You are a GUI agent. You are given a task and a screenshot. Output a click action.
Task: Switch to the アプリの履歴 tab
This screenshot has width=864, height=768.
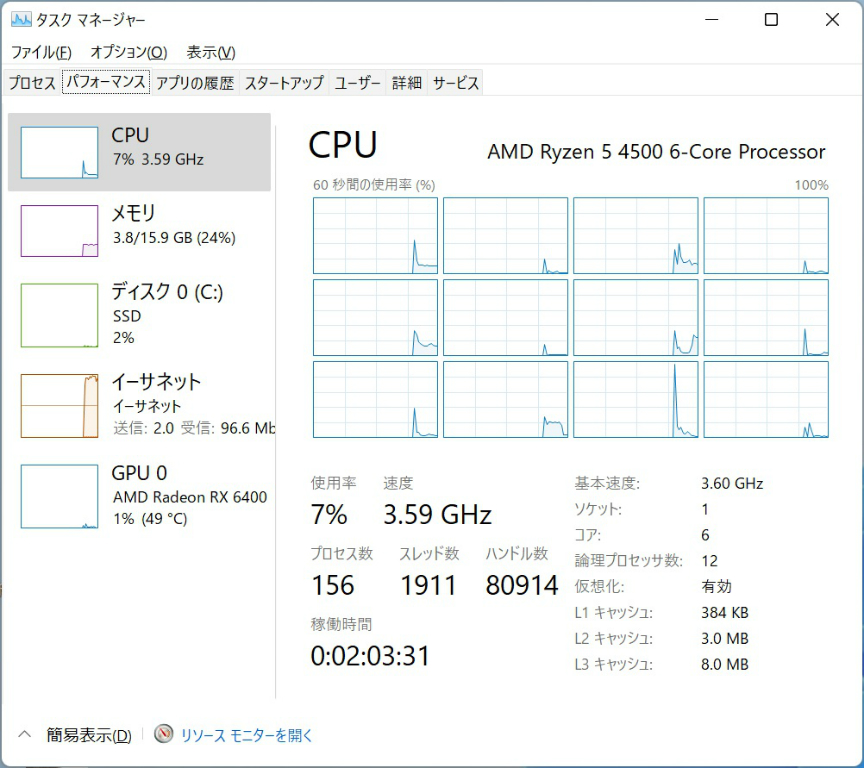(x=194, y=83)
